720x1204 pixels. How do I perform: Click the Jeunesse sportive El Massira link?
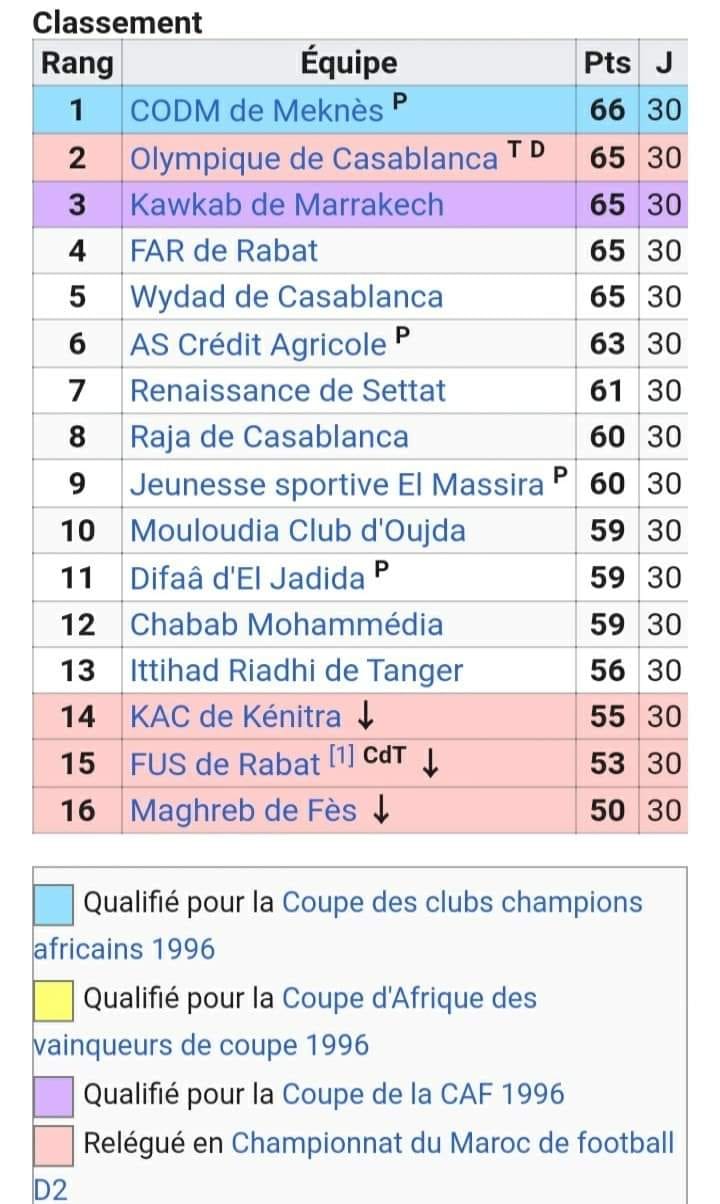click(x=337, y=485)
